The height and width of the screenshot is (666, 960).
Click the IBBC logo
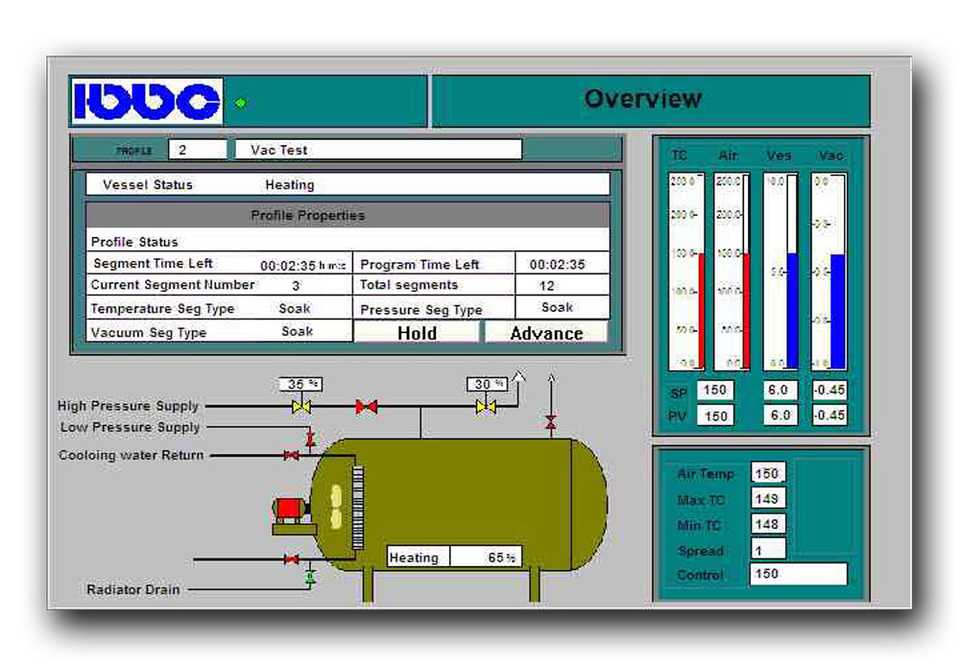[147, 101]
